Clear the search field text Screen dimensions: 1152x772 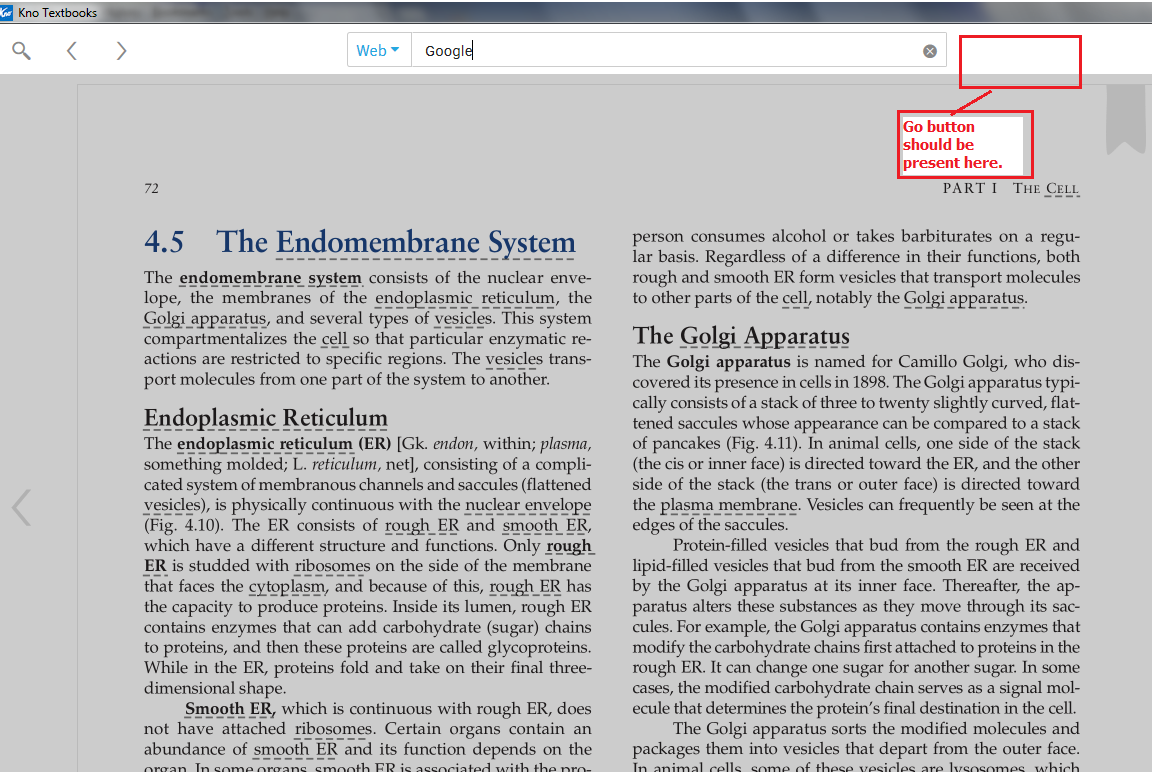coord(929,51)
